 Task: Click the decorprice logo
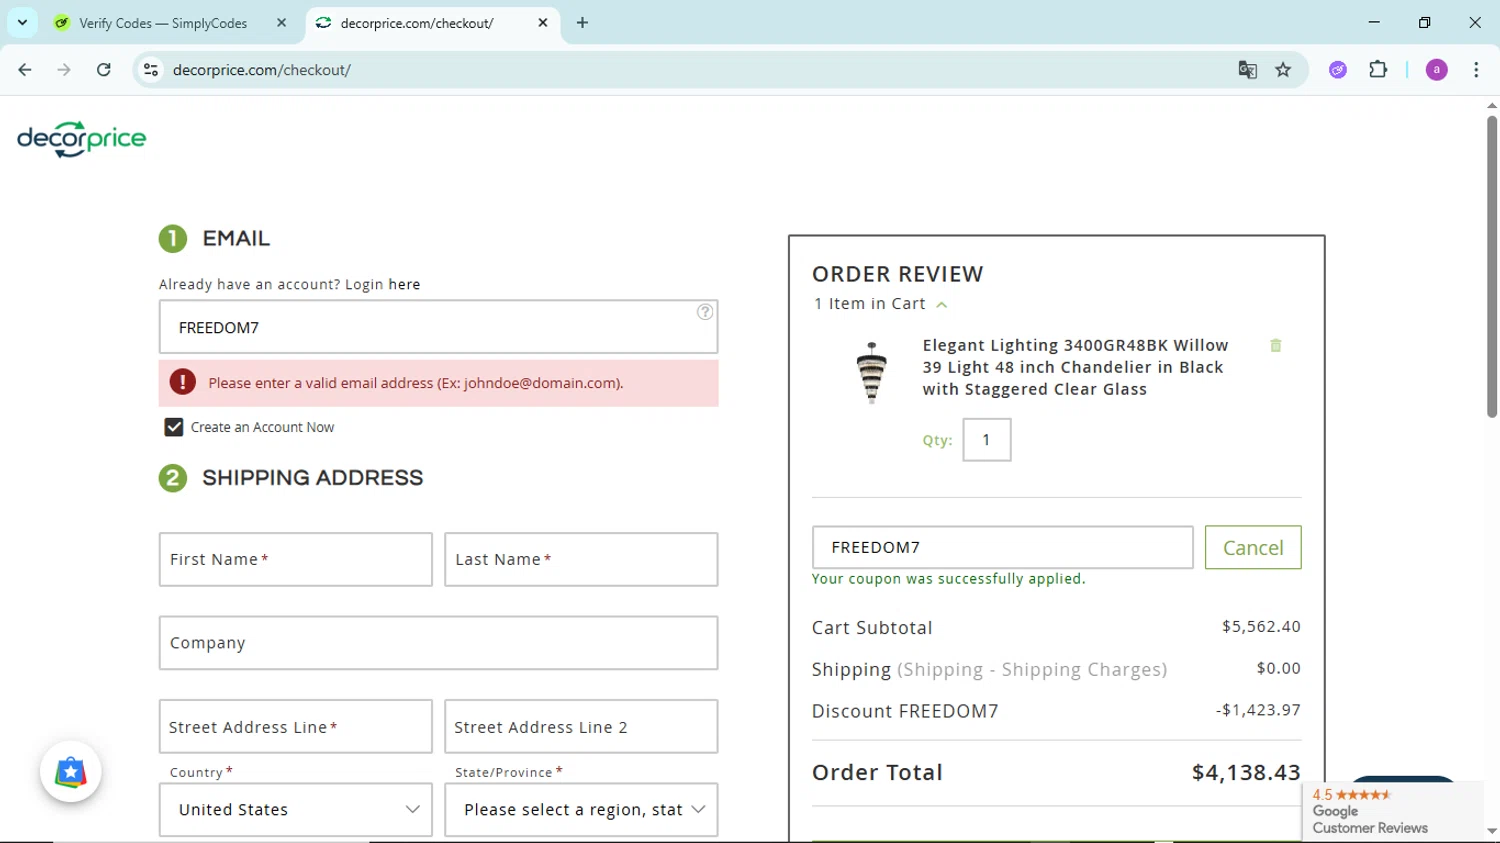pyautogui.click(x=82, y=139)
